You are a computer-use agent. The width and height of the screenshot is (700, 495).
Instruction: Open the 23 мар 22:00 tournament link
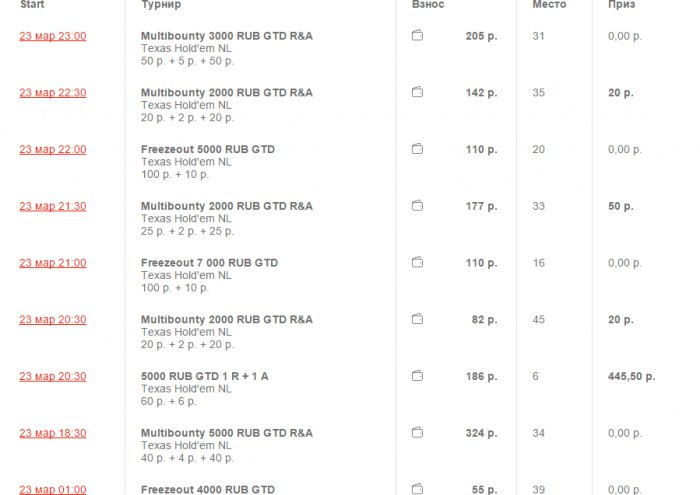click(53, 149)
